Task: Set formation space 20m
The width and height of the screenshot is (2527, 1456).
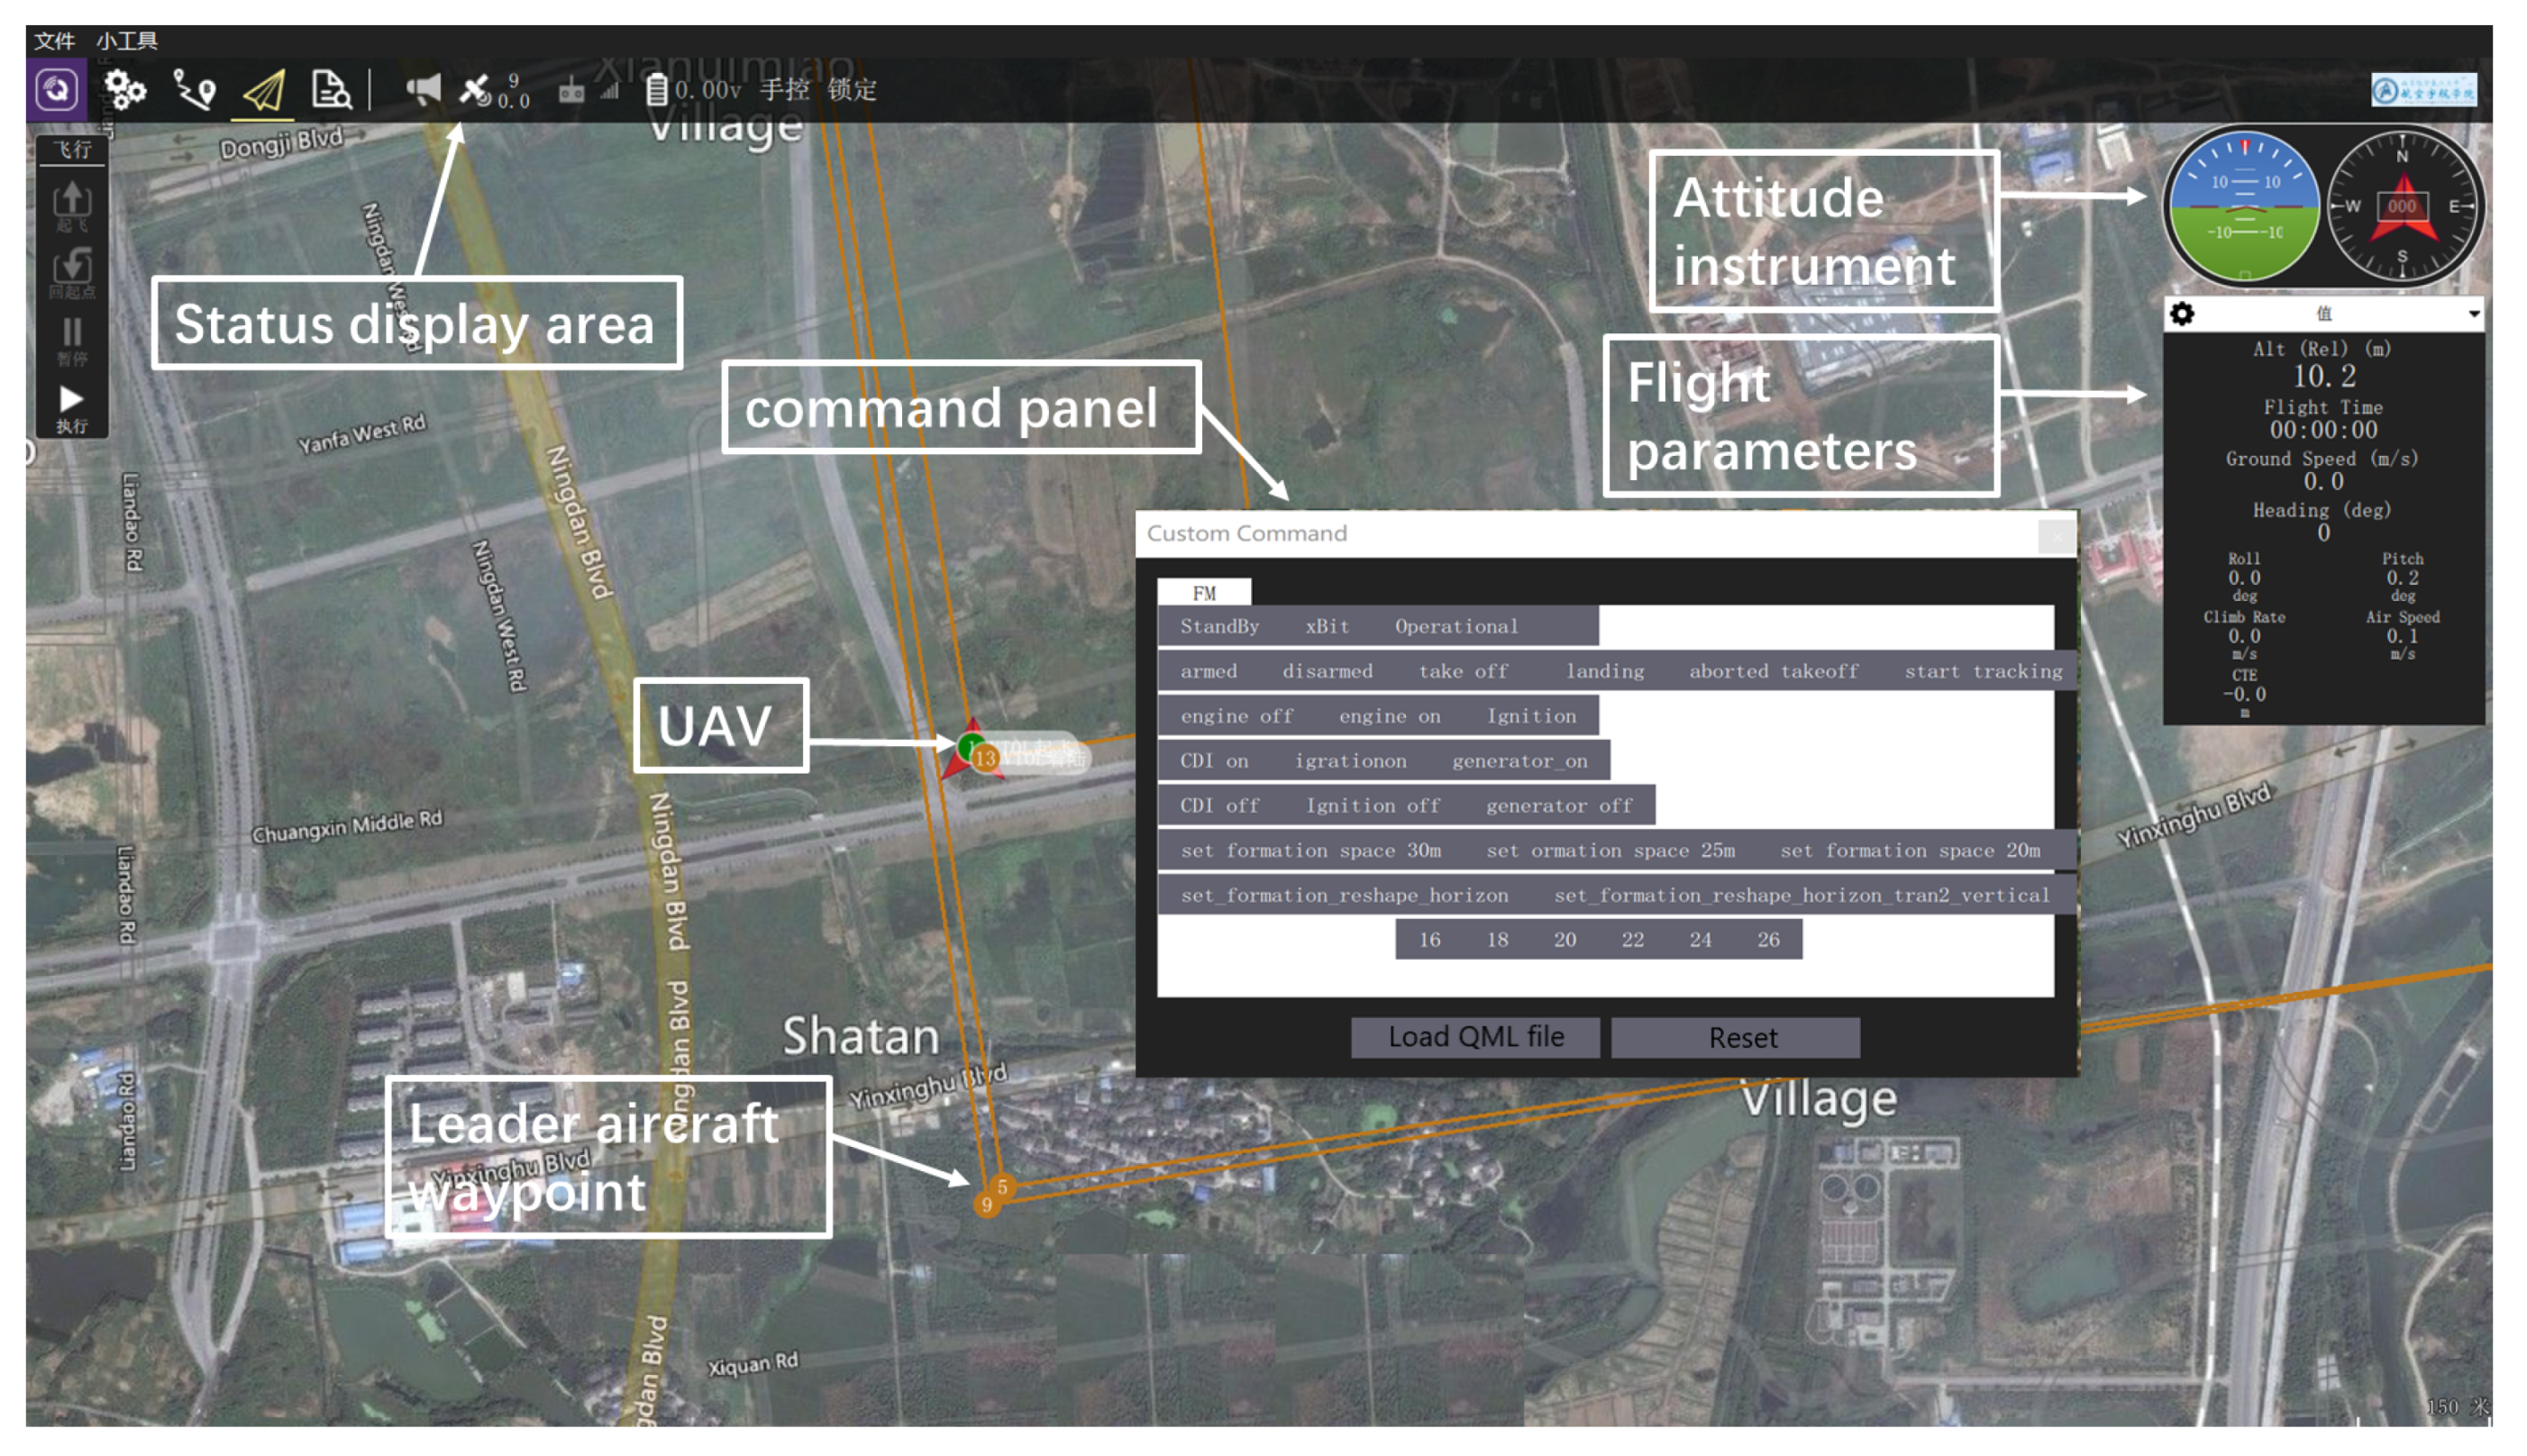Action: pos(1910,851)
